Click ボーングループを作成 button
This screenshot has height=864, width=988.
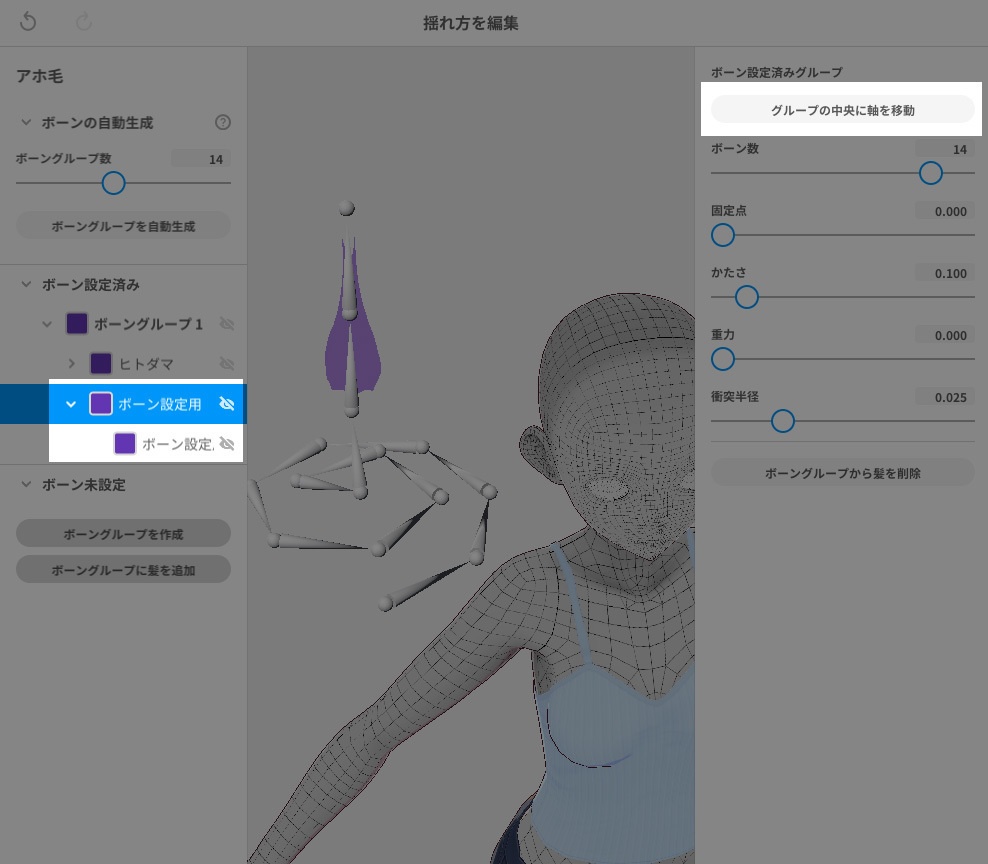point(124,534)
